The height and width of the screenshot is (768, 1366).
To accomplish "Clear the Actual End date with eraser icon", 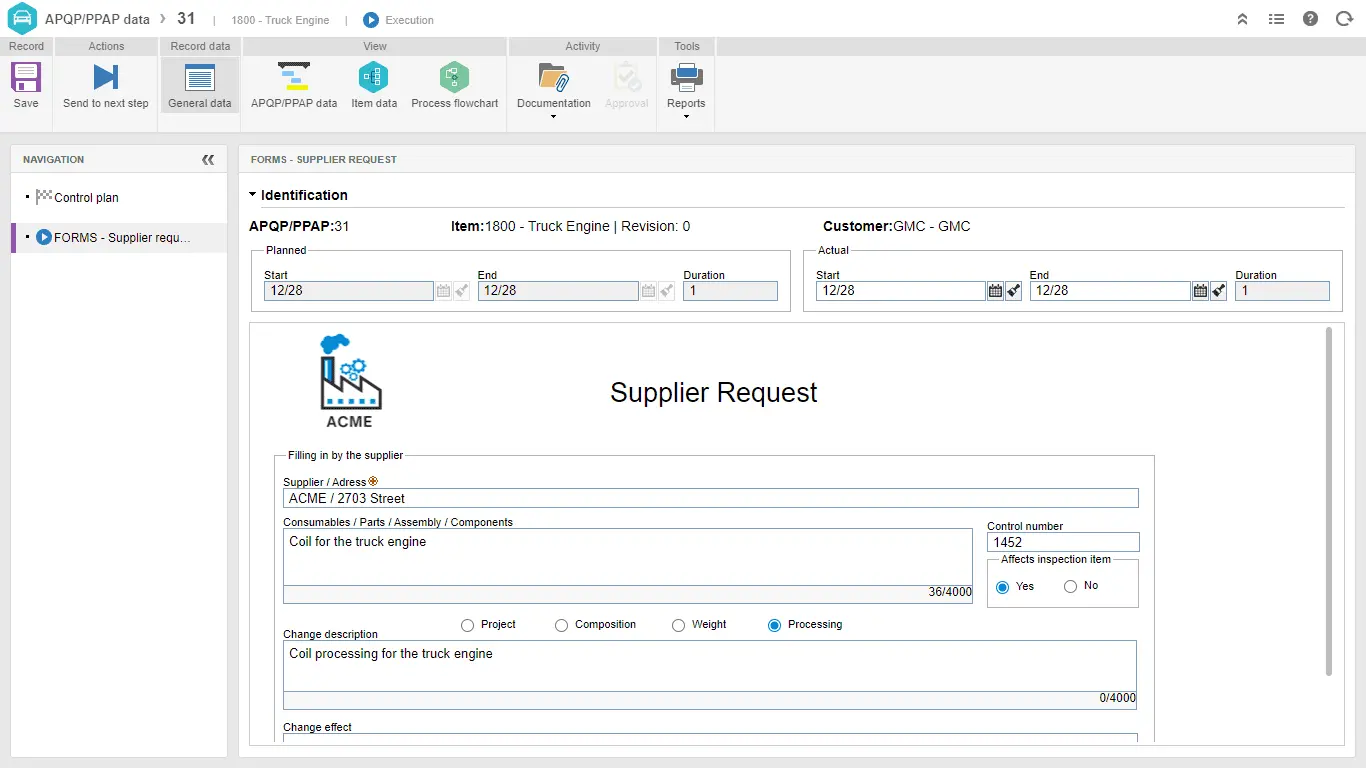I will click(1218, 291).
